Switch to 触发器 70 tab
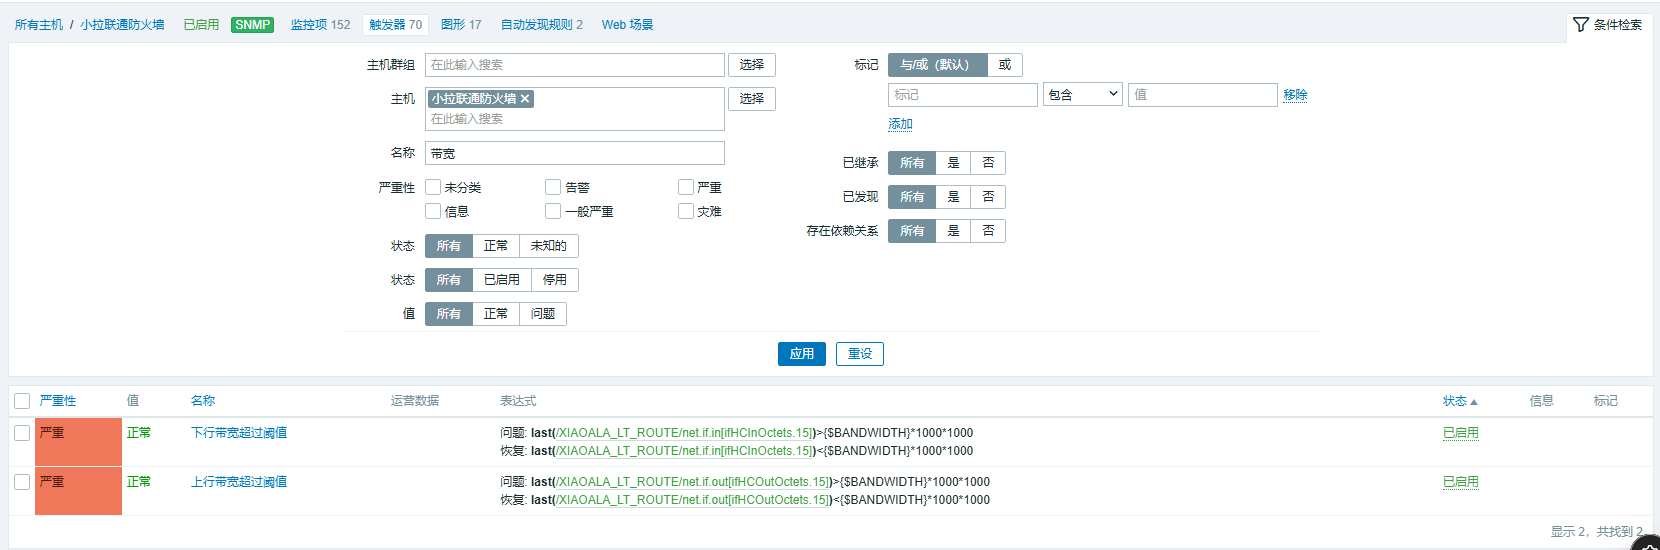 click(x=395, y=25)
